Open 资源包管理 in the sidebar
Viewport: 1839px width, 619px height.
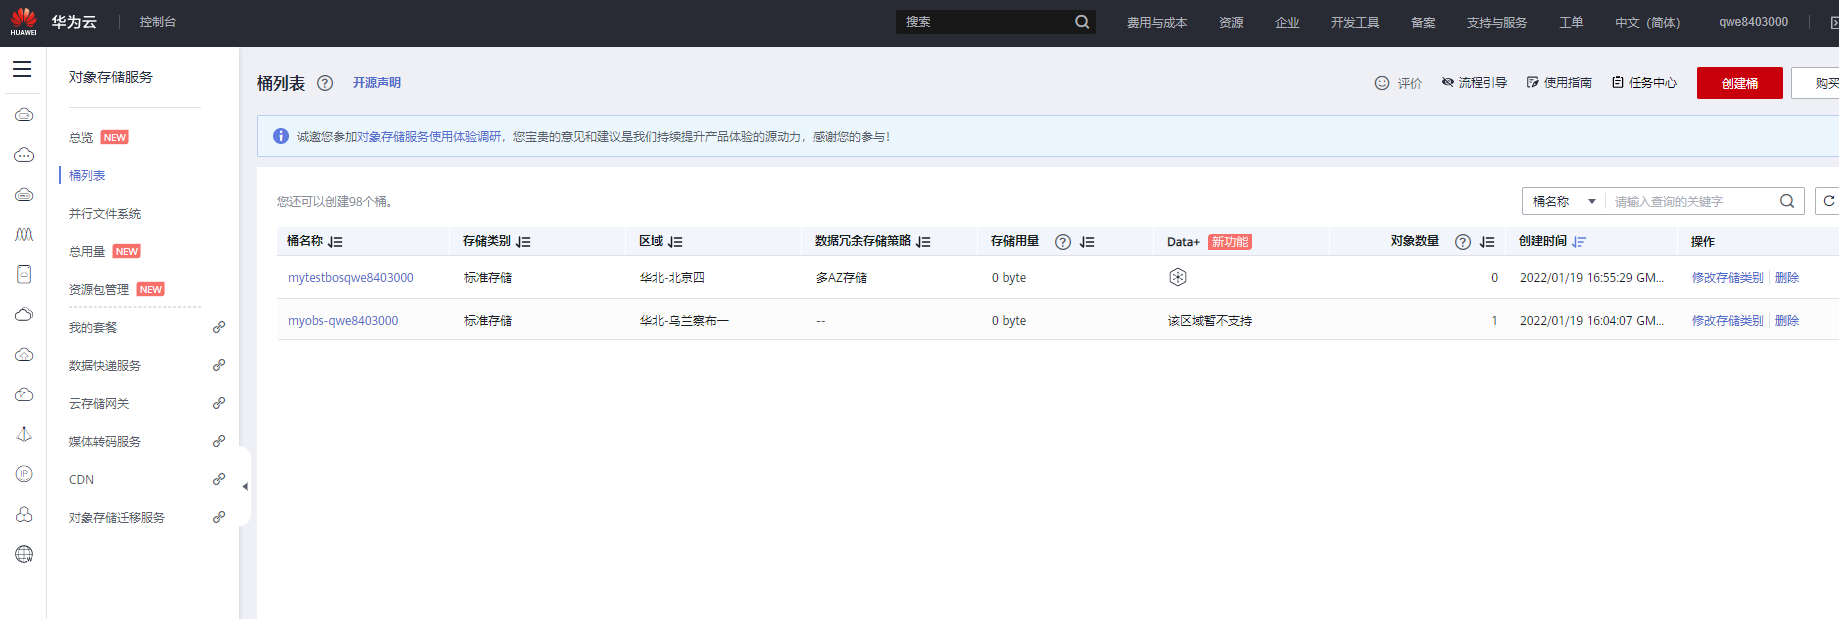coord(99,289)
